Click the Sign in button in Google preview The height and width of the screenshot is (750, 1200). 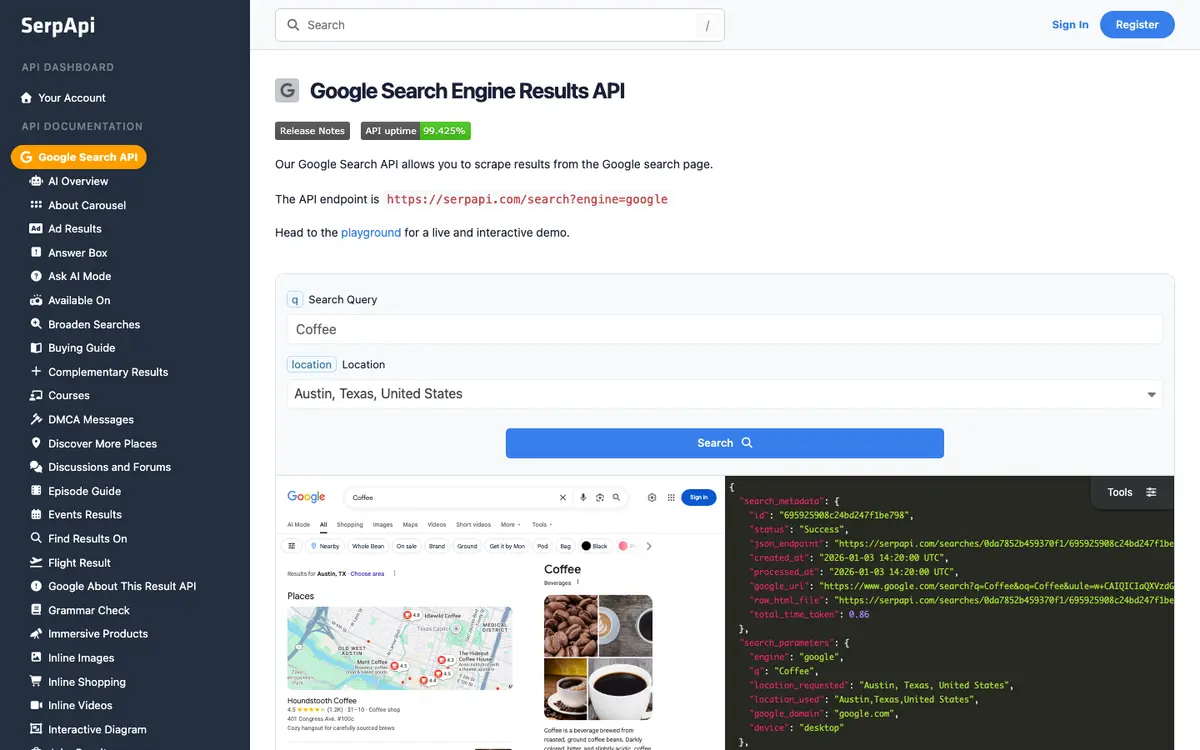pyautogui.click(x=698, y=497)
